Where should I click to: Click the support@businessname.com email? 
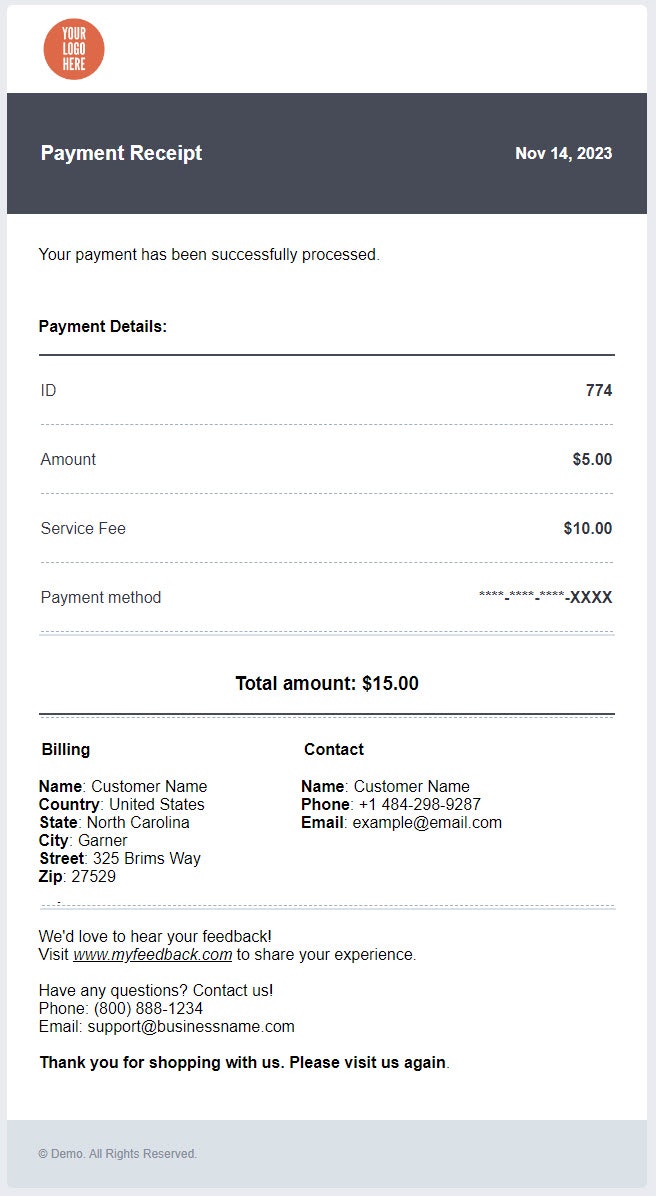191,1027
